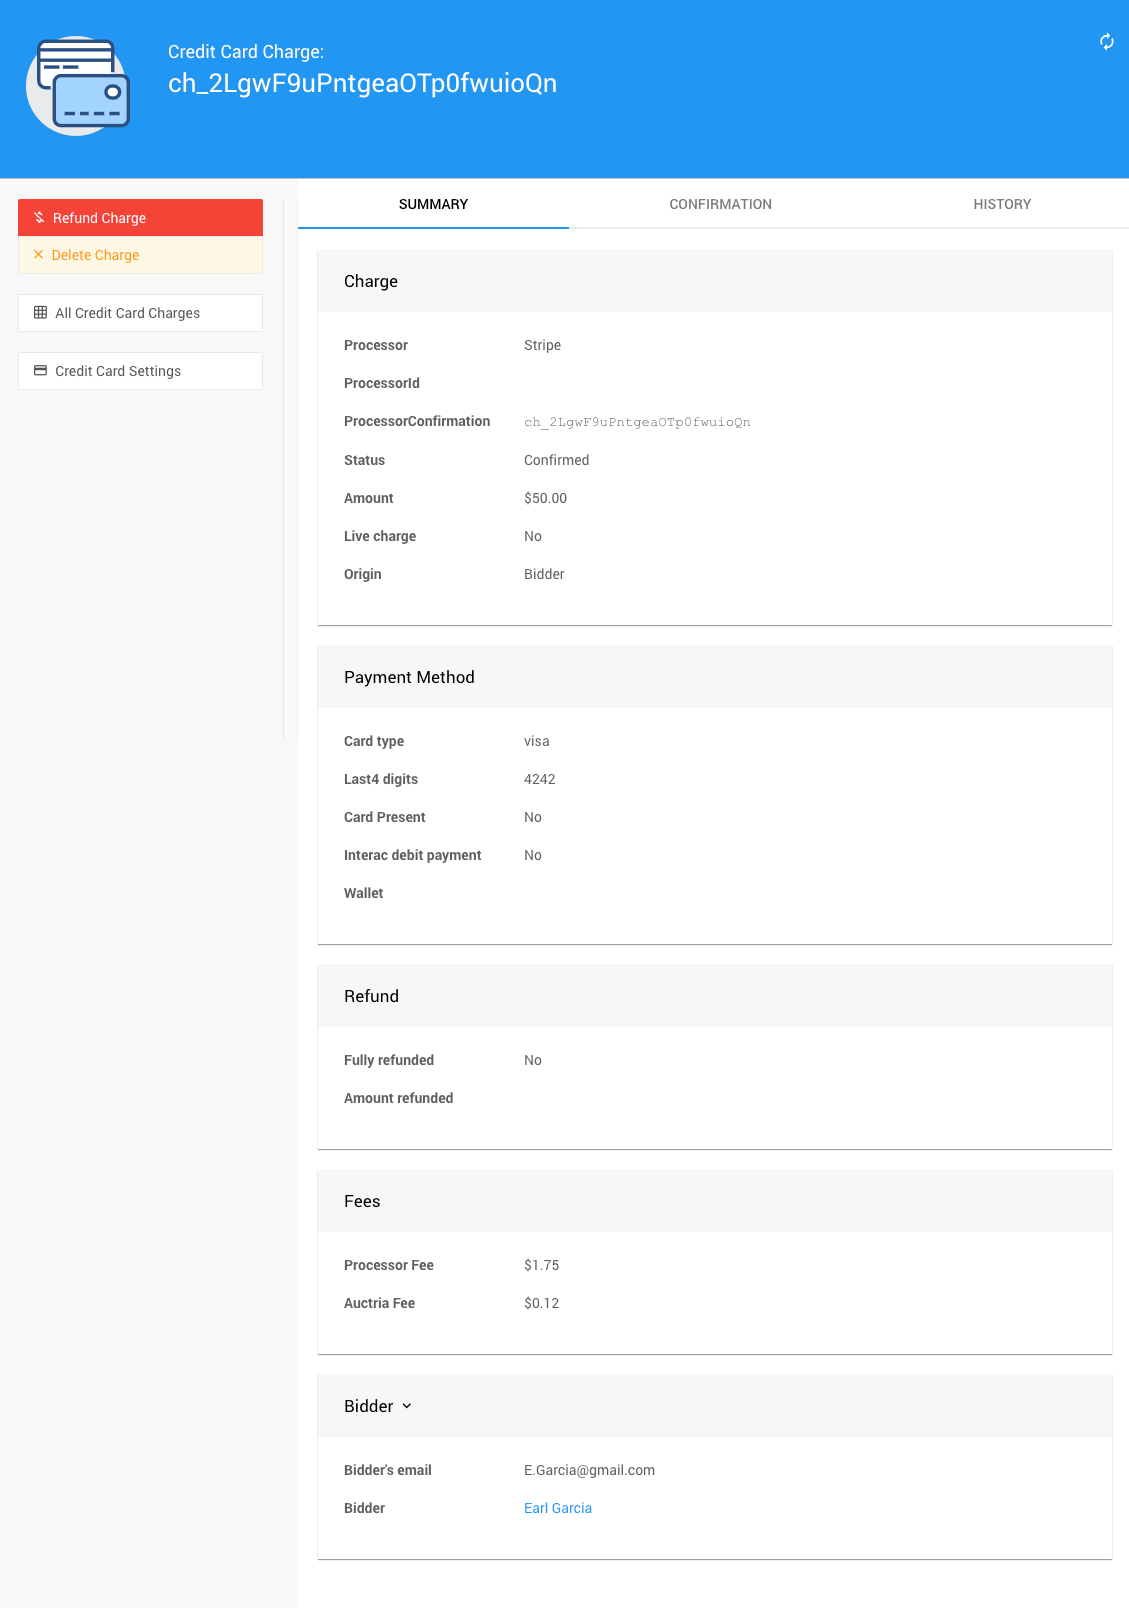Select the Summary tab

[433, 204]
